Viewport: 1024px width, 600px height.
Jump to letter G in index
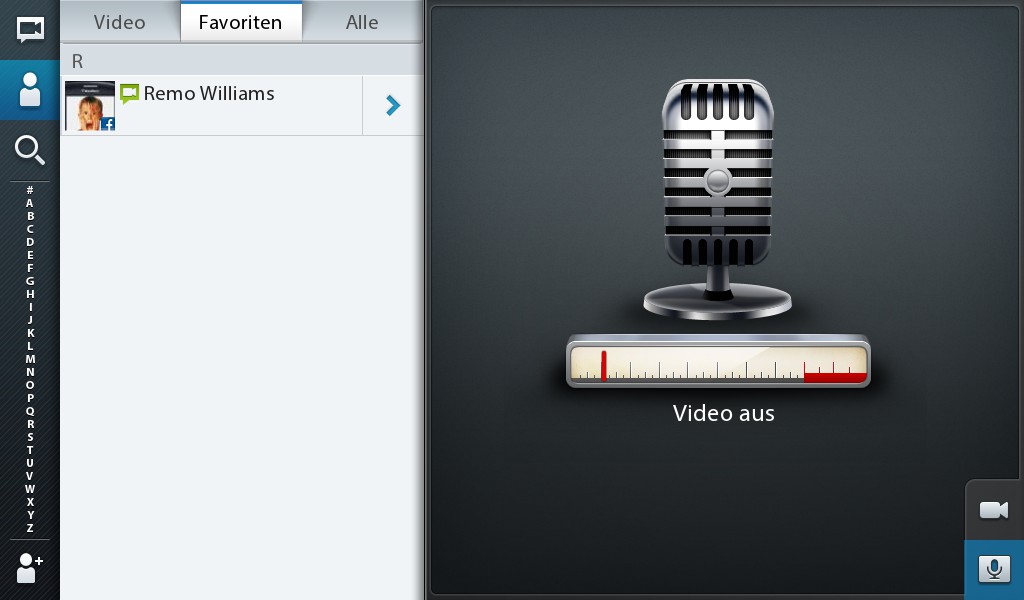[x=30, y=281]
